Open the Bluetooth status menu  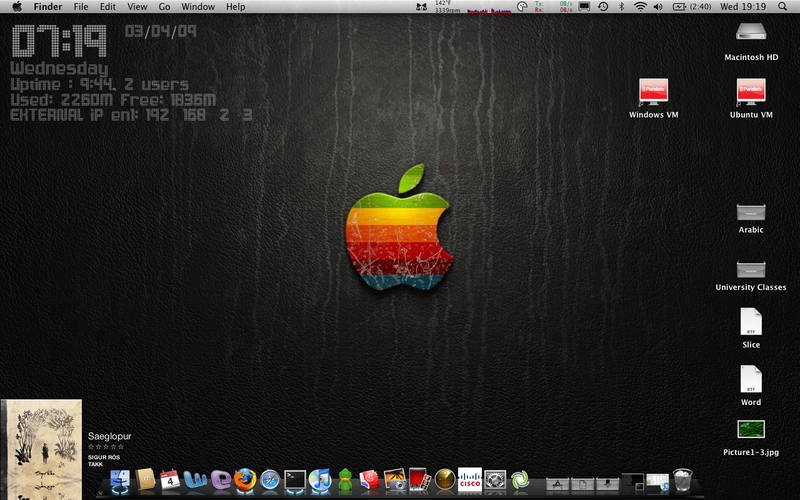pos(621,7)
